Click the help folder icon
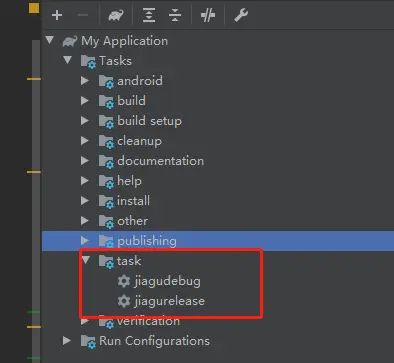The height and width of the screenshot is (363, 394). 106,182
